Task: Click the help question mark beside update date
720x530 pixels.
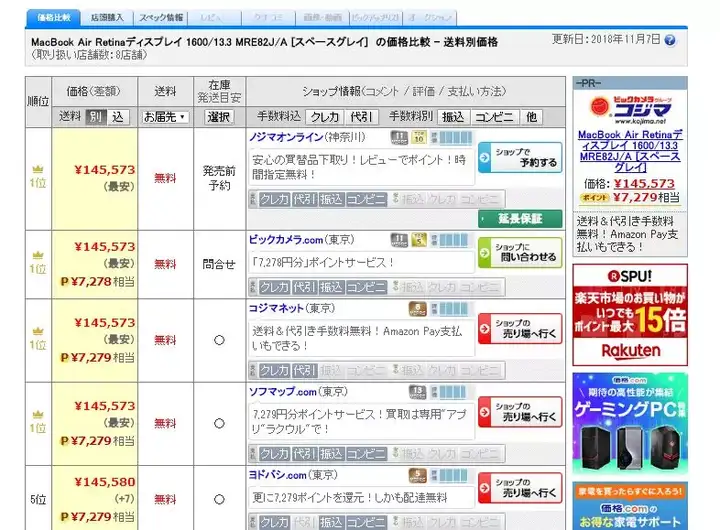Action: [x=670, y=40]
